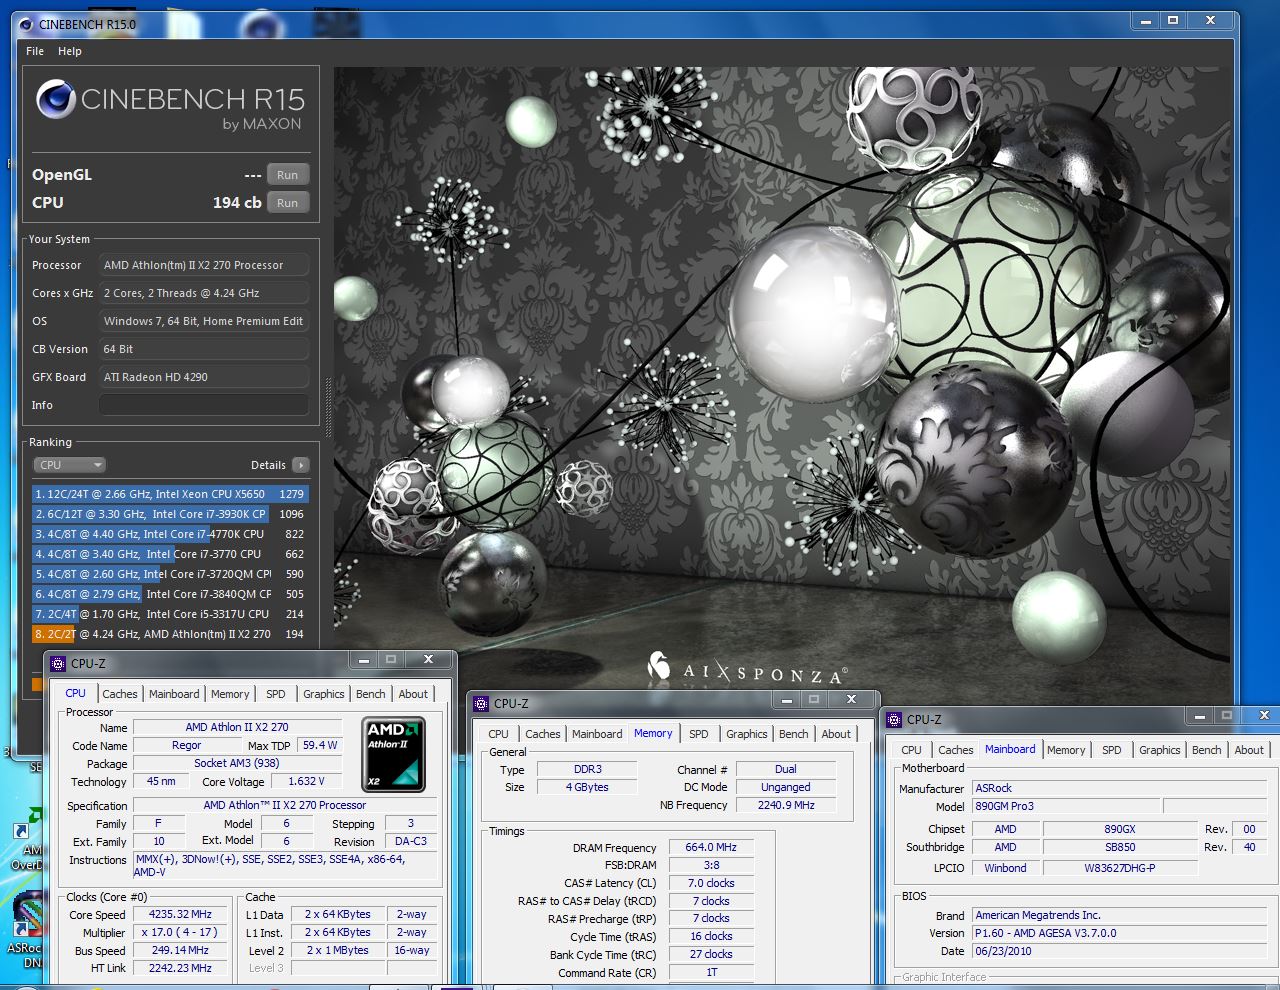Click the NB Frequency value 2240.9 MHz

point(786,805)
